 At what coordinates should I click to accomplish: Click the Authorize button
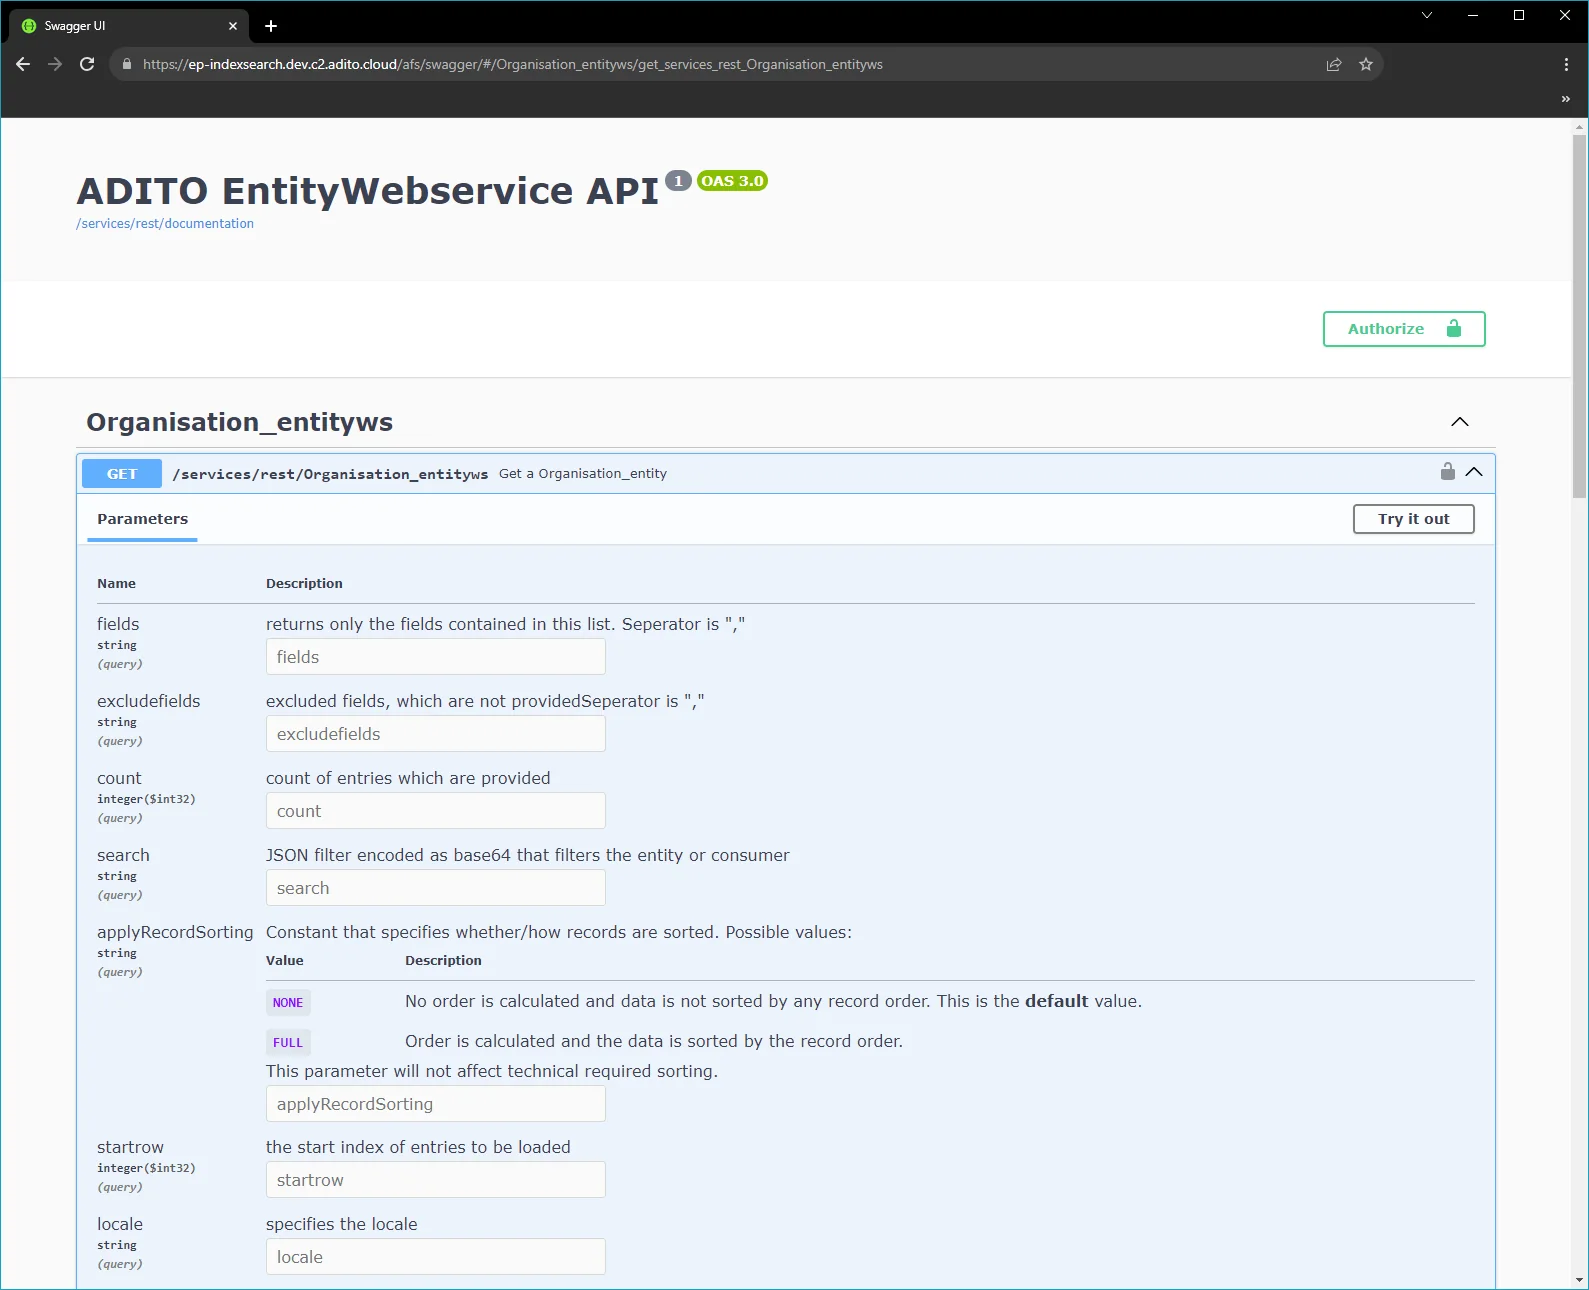tap(1404, 329)
